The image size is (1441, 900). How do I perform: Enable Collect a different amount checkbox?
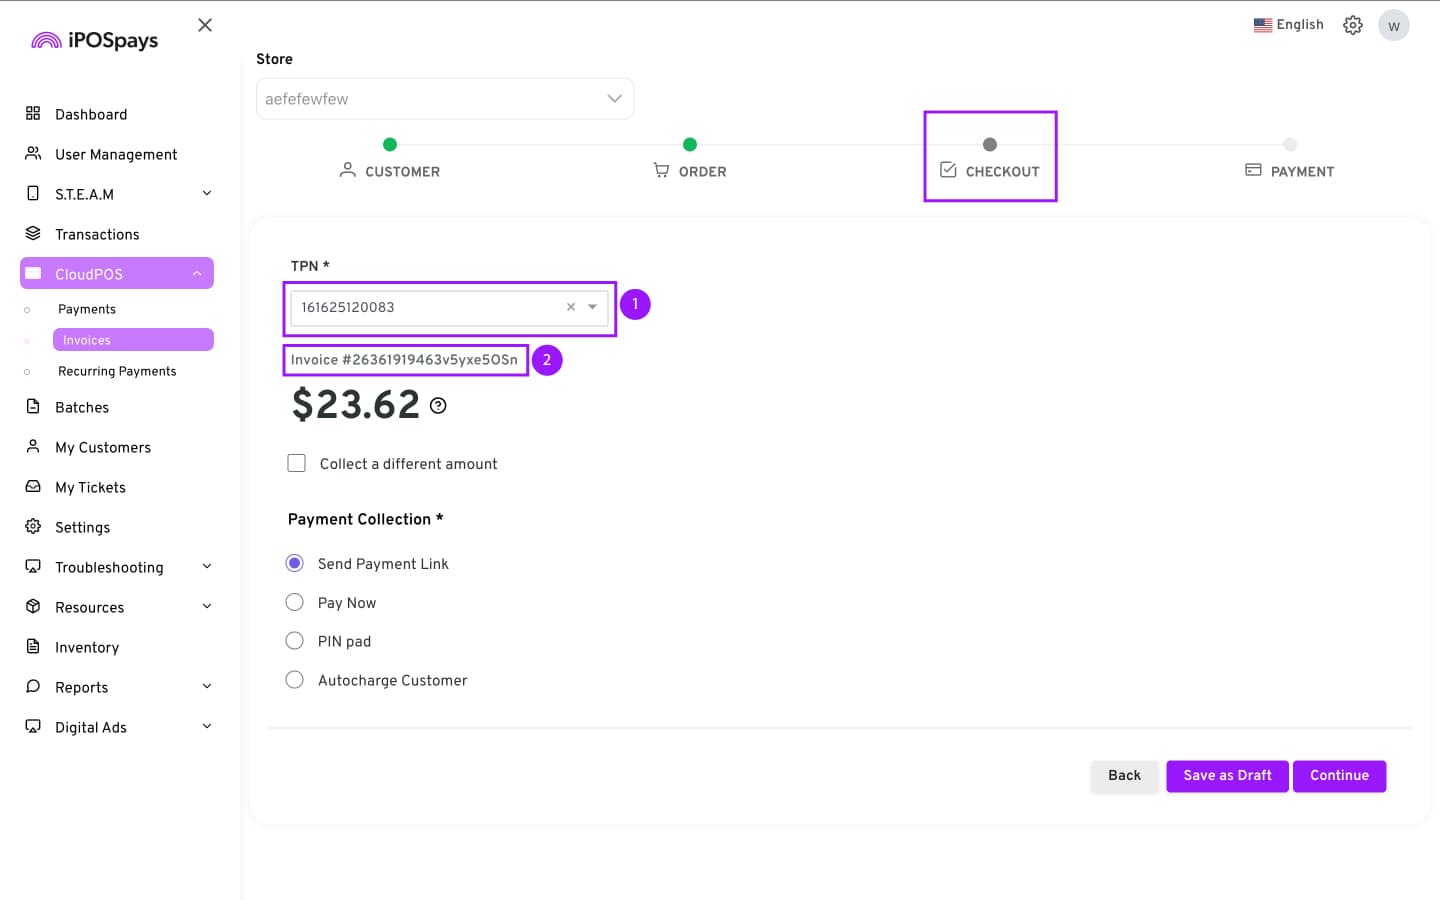(x=297, y=463)
